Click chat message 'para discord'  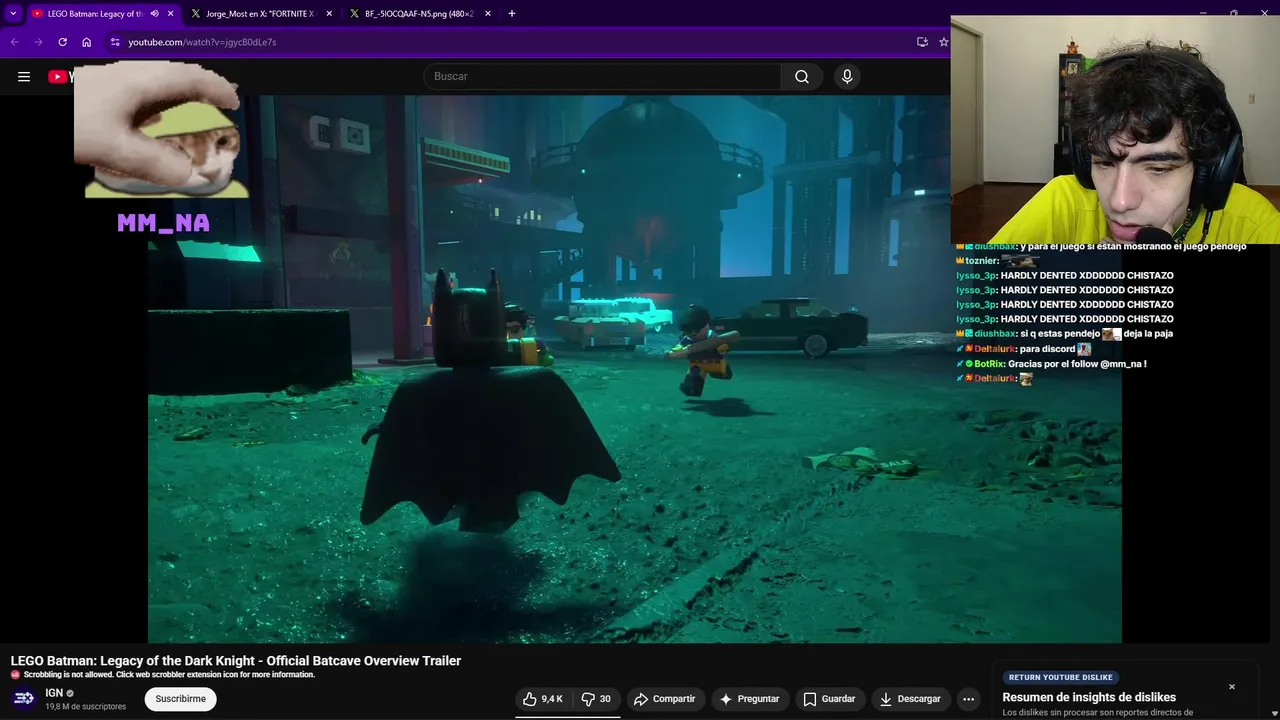[x=1047, y=349]
